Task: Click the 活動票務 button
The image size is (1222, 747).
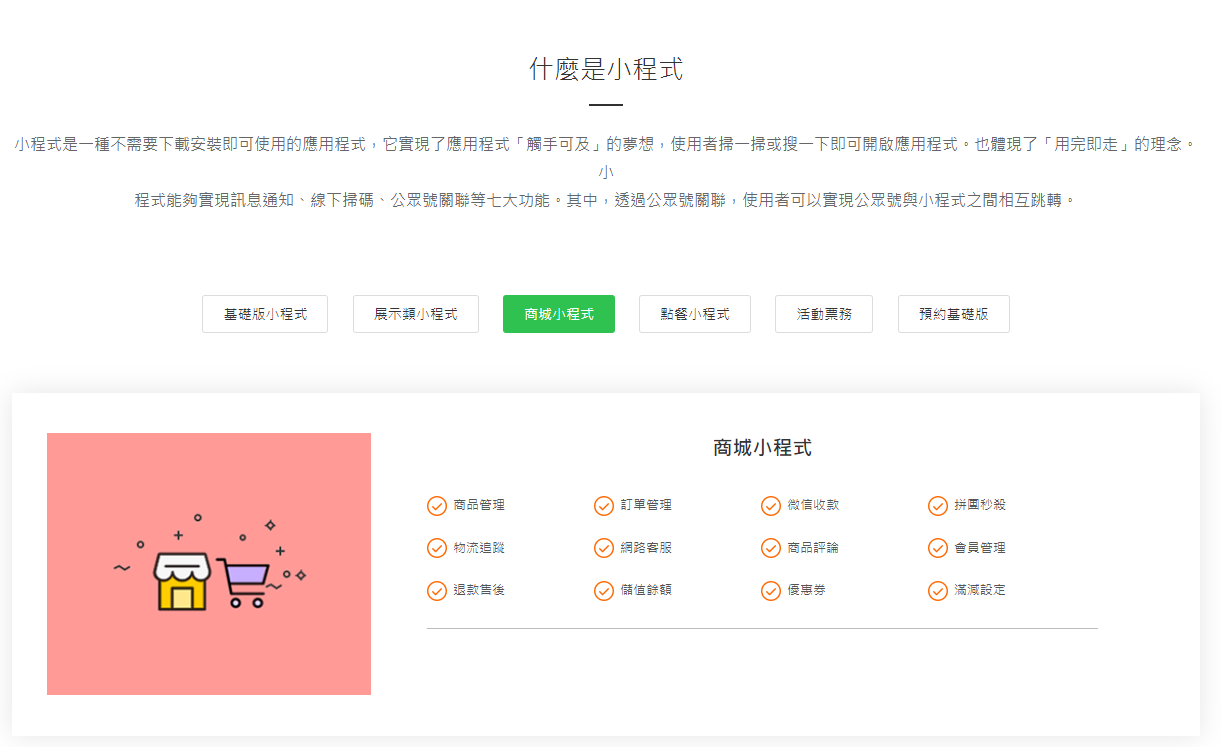Action: 823,313
